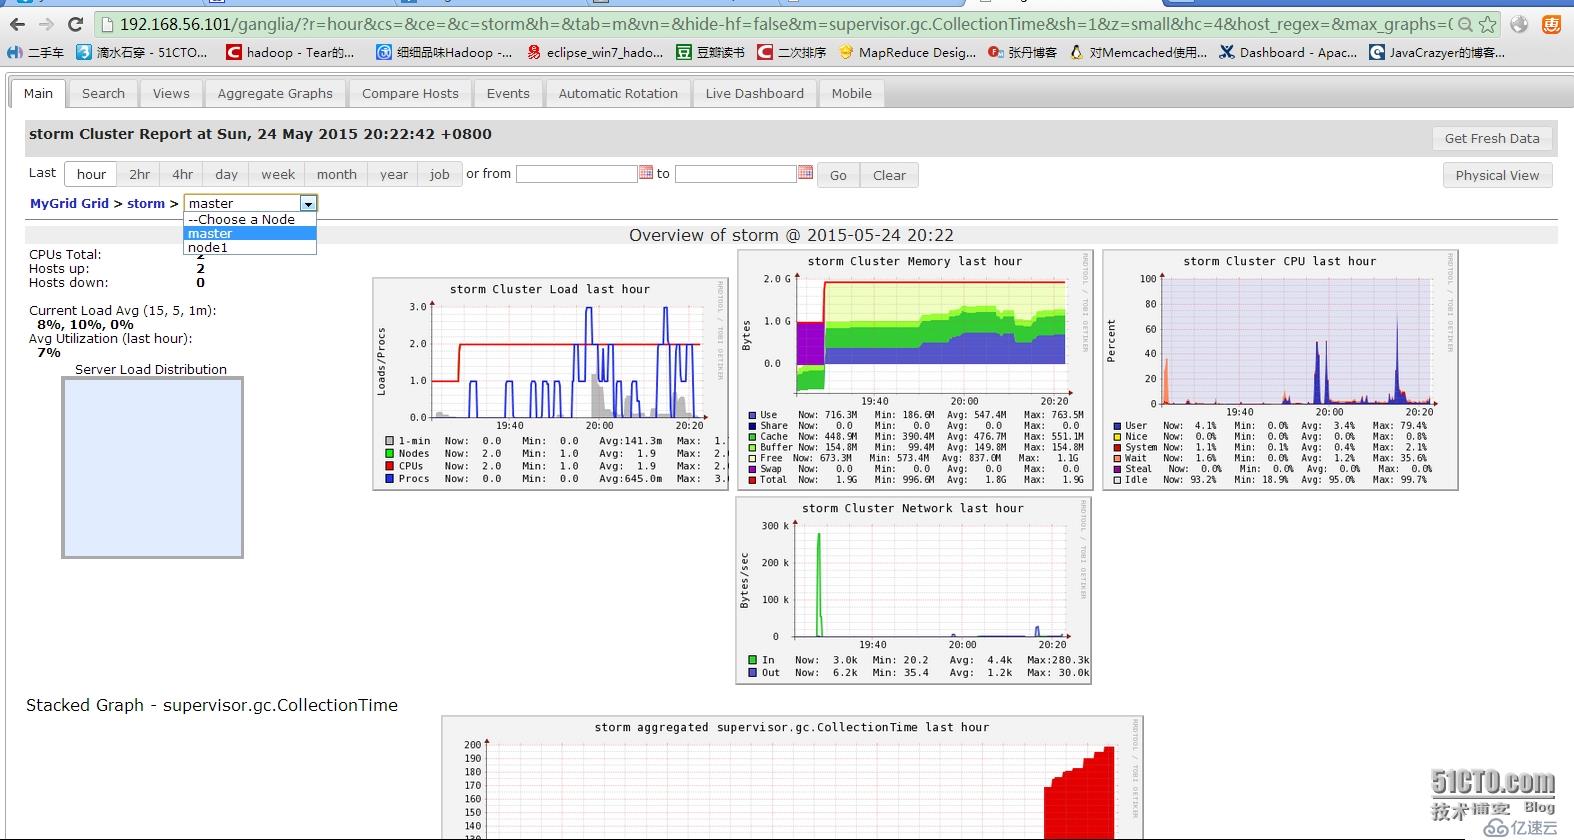The height and width of the screenshot is (840, 1574).
Task: Select the job time range
Action: tap(440, 174)
